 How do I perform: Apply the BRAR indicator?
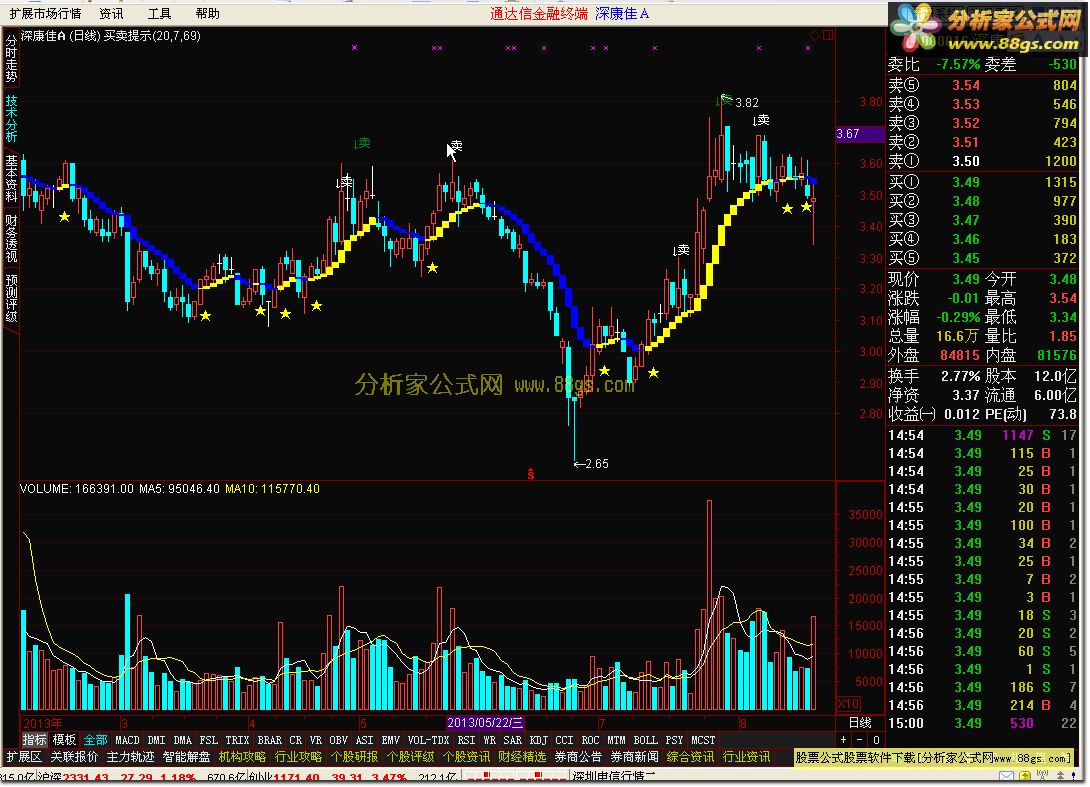269,740
